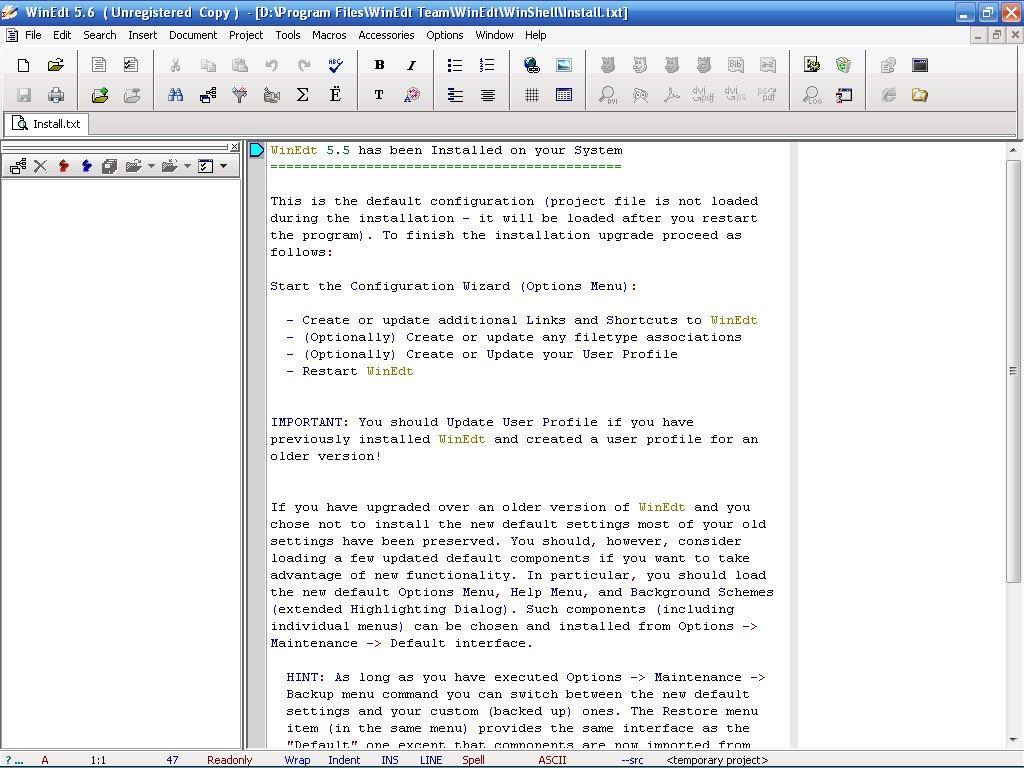
Task: Open the Help menu
Action: point(536,35)
